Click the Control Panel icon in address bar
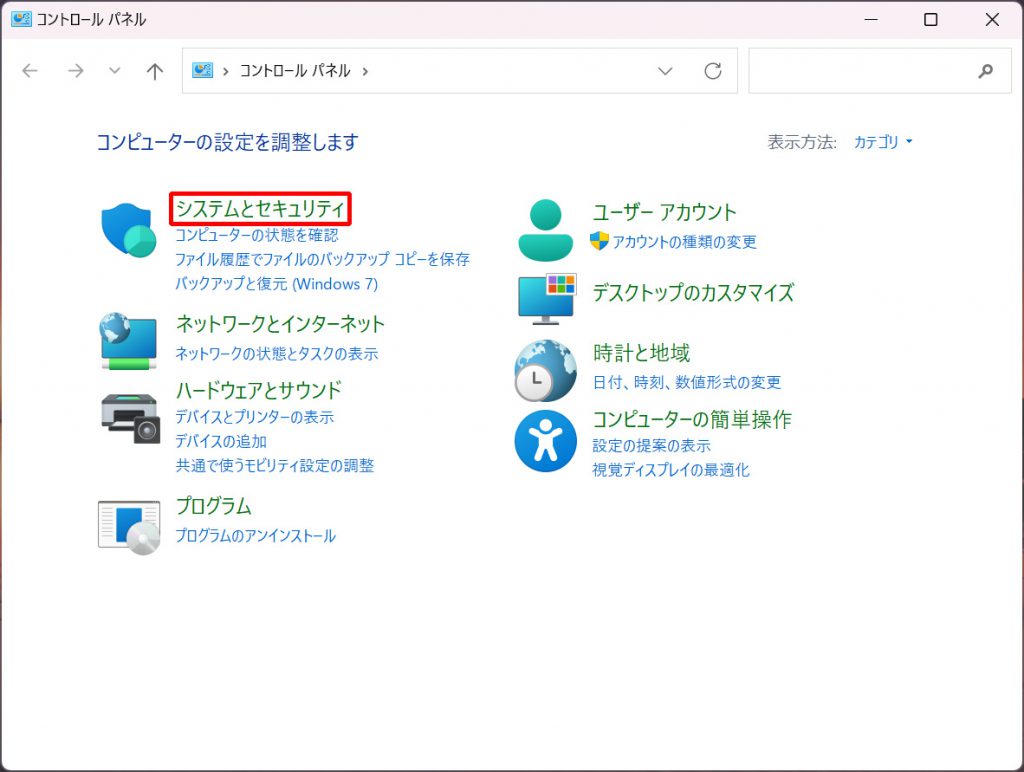Screen dimensions: 1024x772 (202, 71)
